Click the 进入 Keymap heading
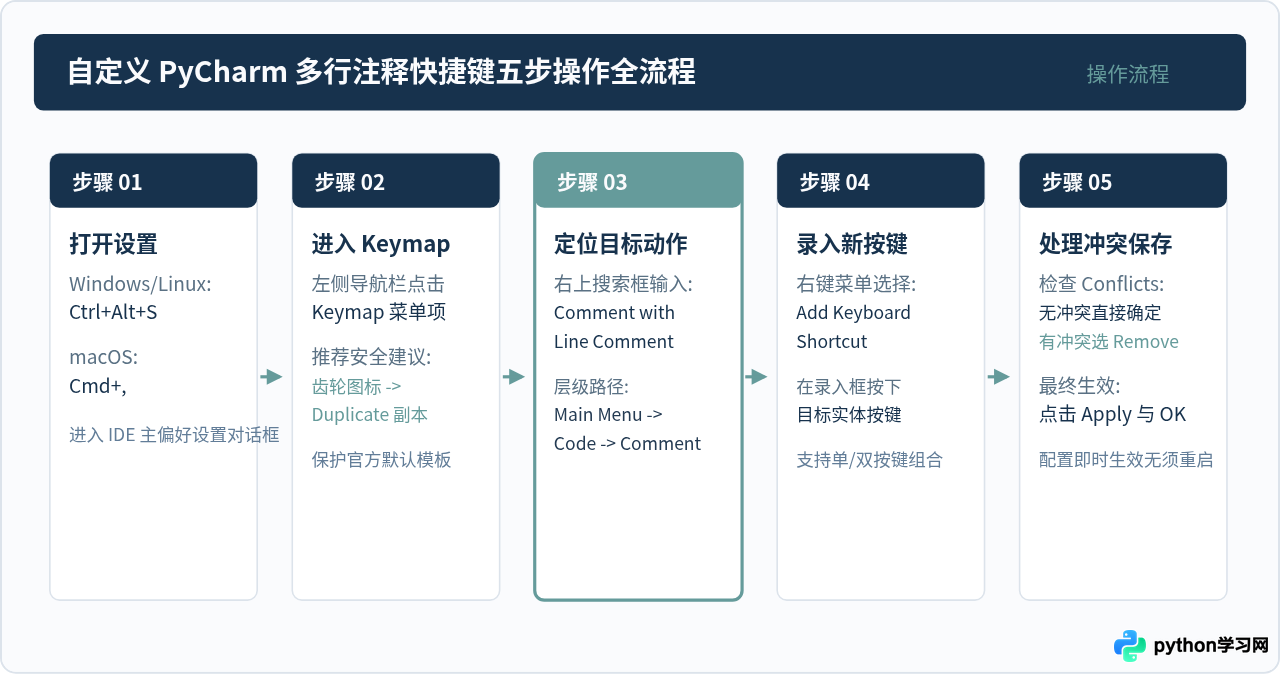The image size is (1280, 674). [381, 244]
